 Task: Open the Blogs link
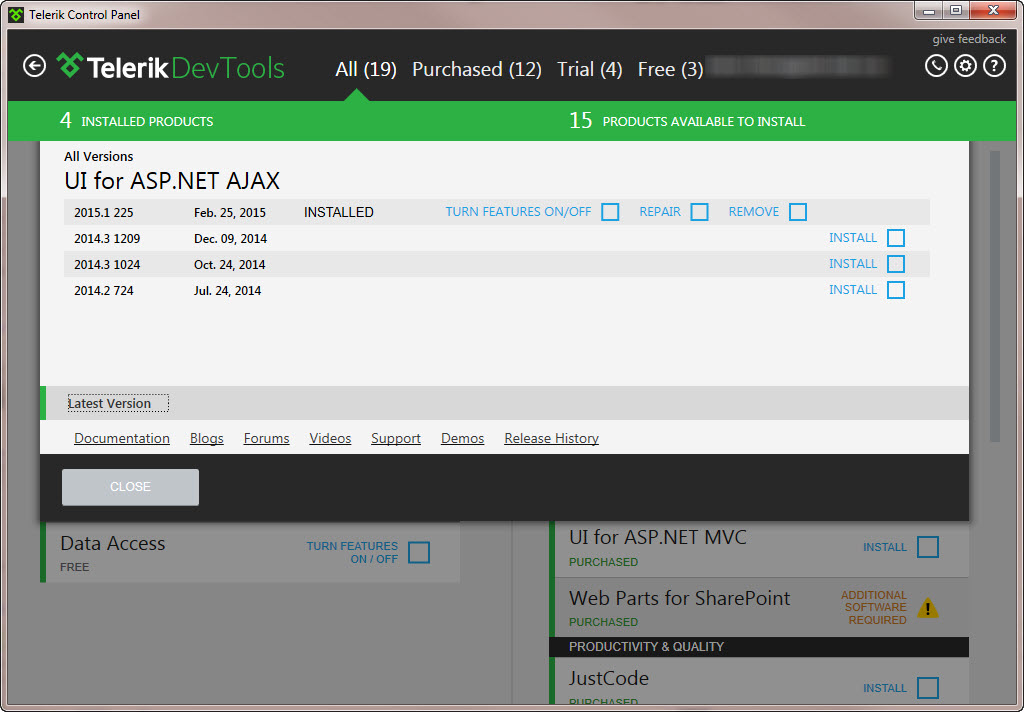(206, 438)
